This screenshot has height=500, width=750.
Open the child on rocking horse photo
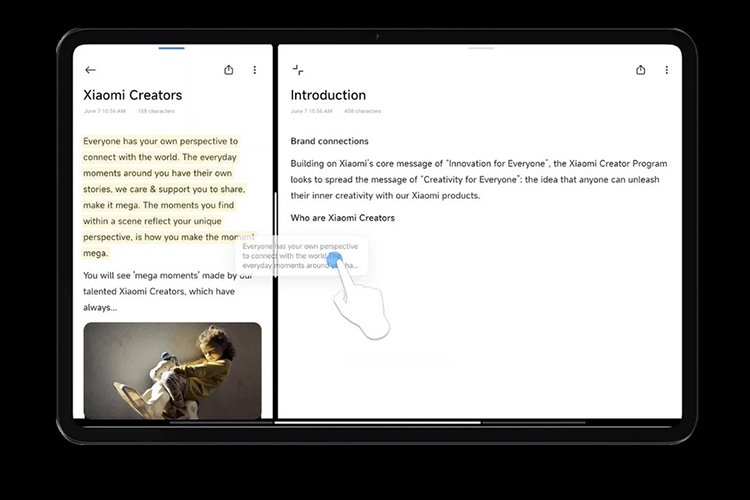pyautogui.click(x=172, y=370)
